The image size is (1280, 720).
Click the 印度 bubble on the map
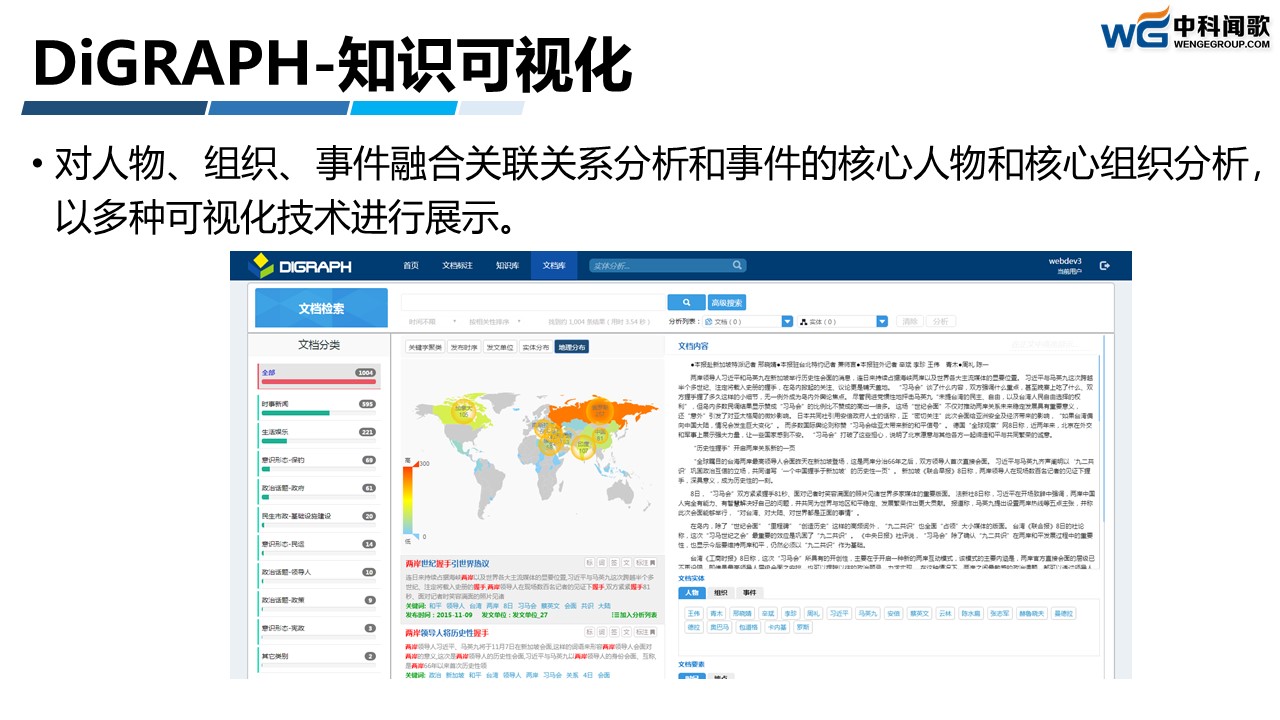tap(583, 447)
